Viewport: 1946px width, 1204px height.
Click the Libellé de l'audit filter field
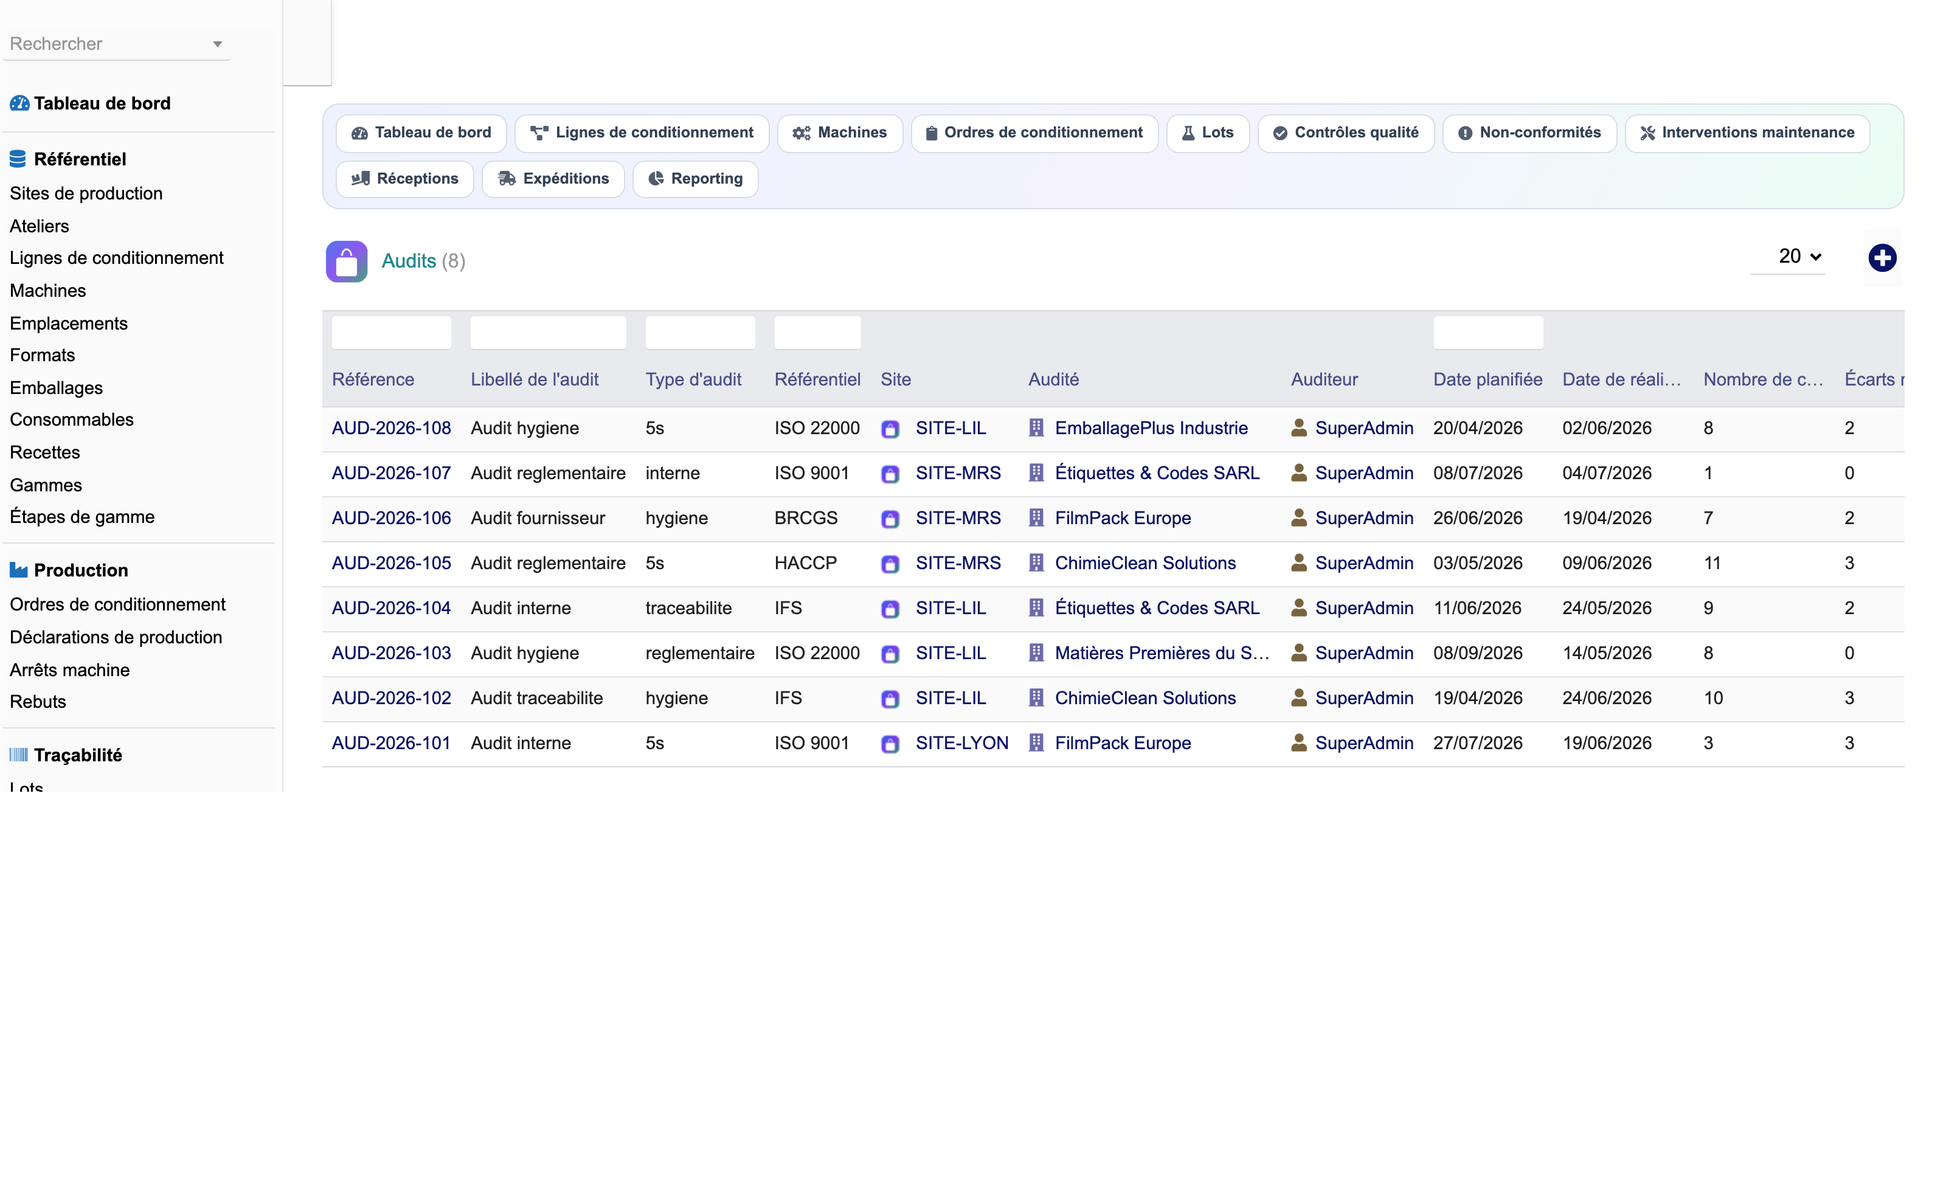click(548, 332)
